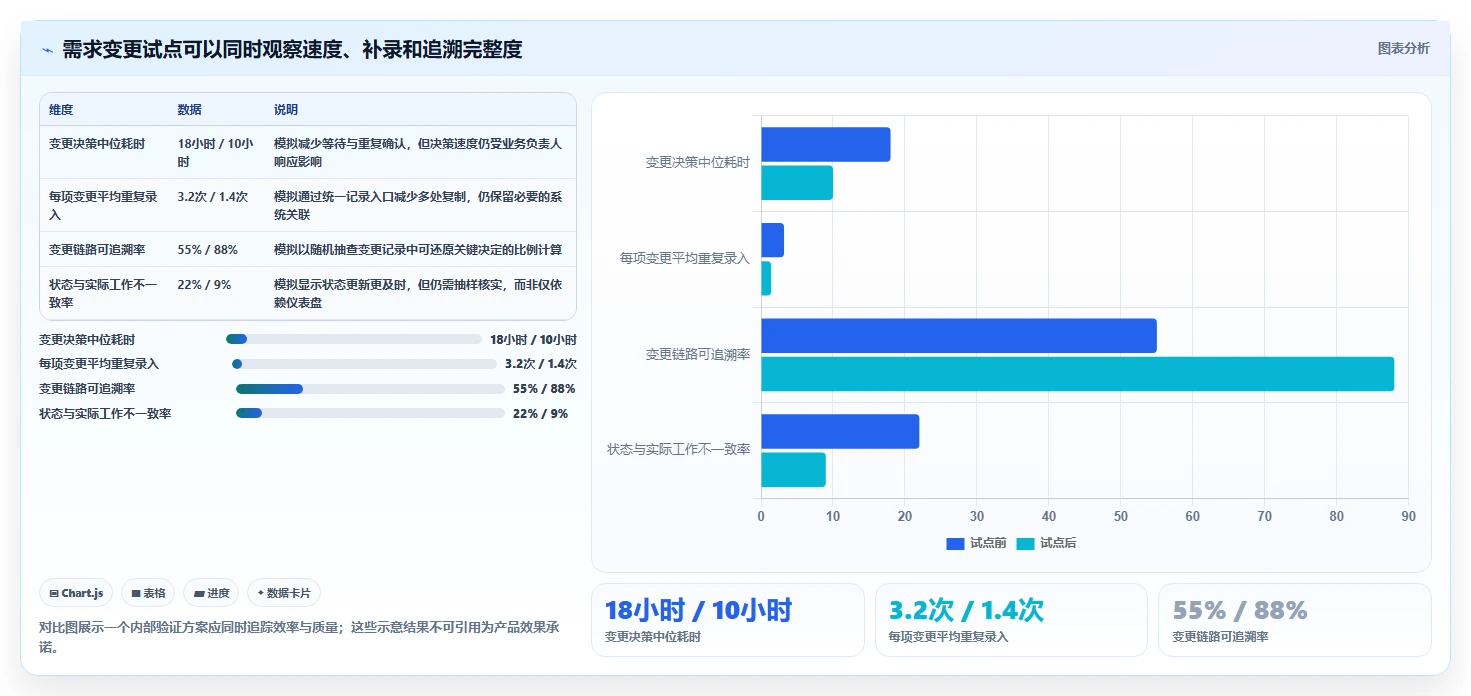Click the 每项变更平均重复录入 progress bar

(x=364, y=364)
